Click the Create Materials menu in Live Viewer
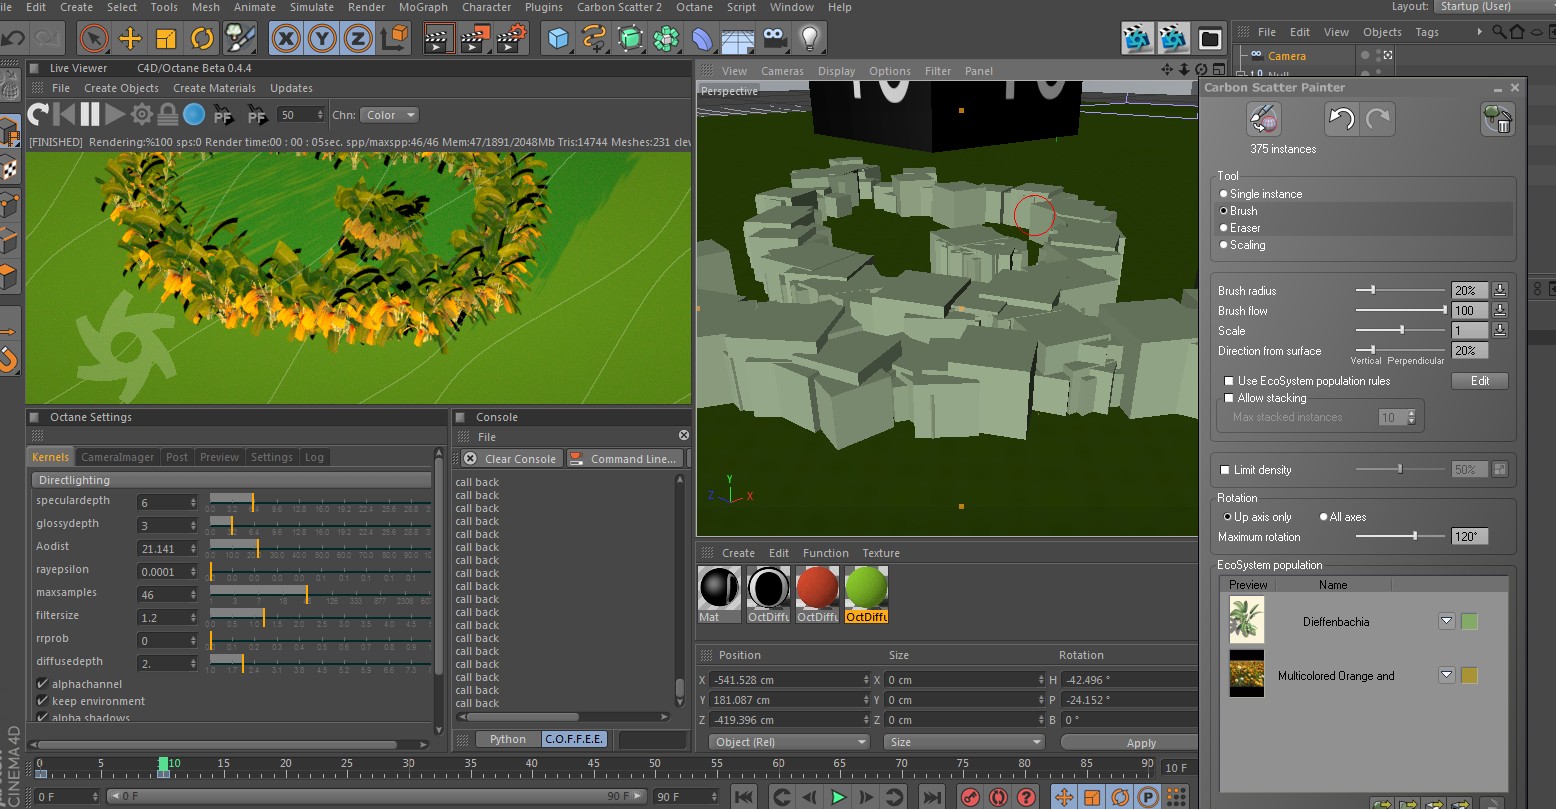 click(x=214, y=88)
